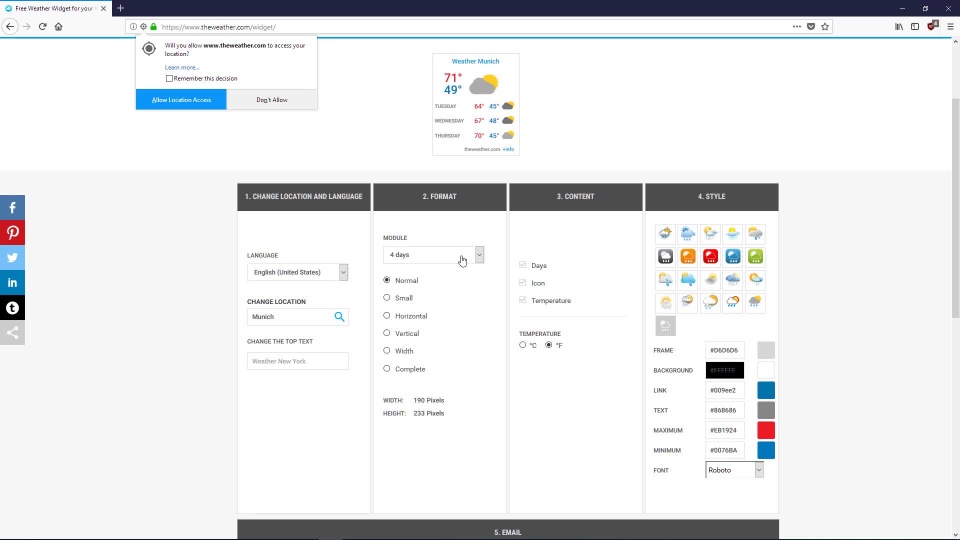Open the Language dropdown
This screenshot has height=540, width=960.
tap(298, 272)
